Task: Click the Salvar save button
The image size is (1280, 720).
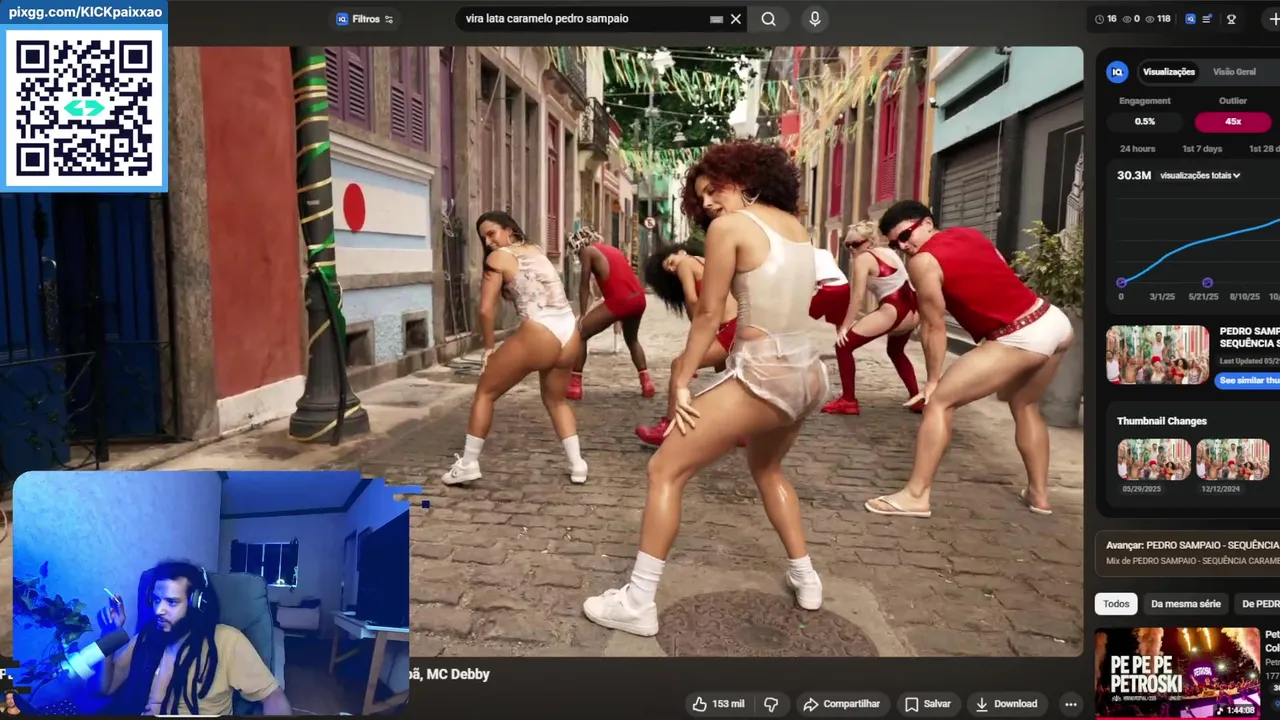Action: (927, 704)
